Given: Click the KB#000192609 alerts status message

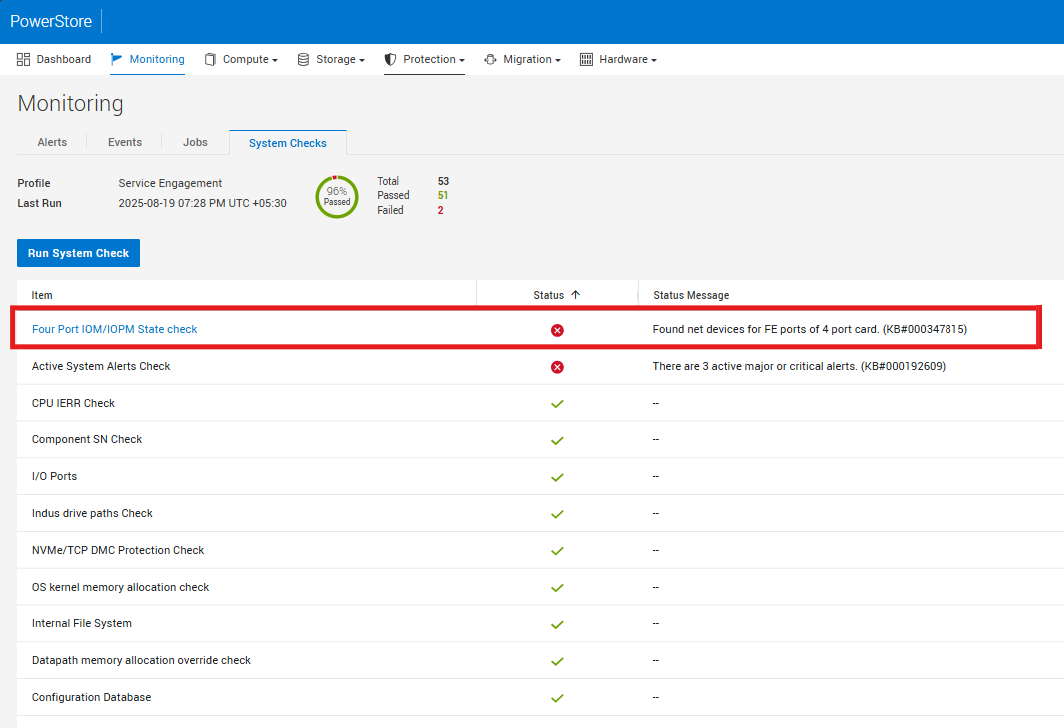Looking at the screenshot, I should (x=799, y=366).
